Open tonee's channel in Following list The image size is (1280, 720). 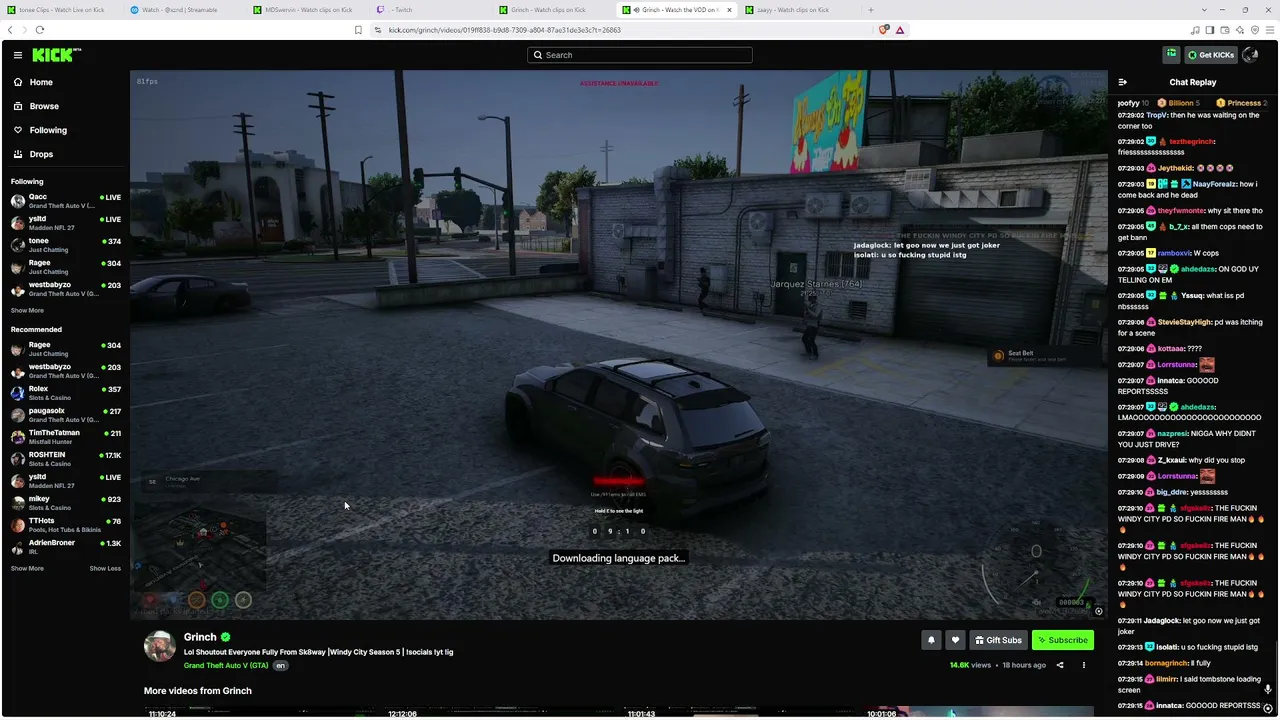(64, 245)
